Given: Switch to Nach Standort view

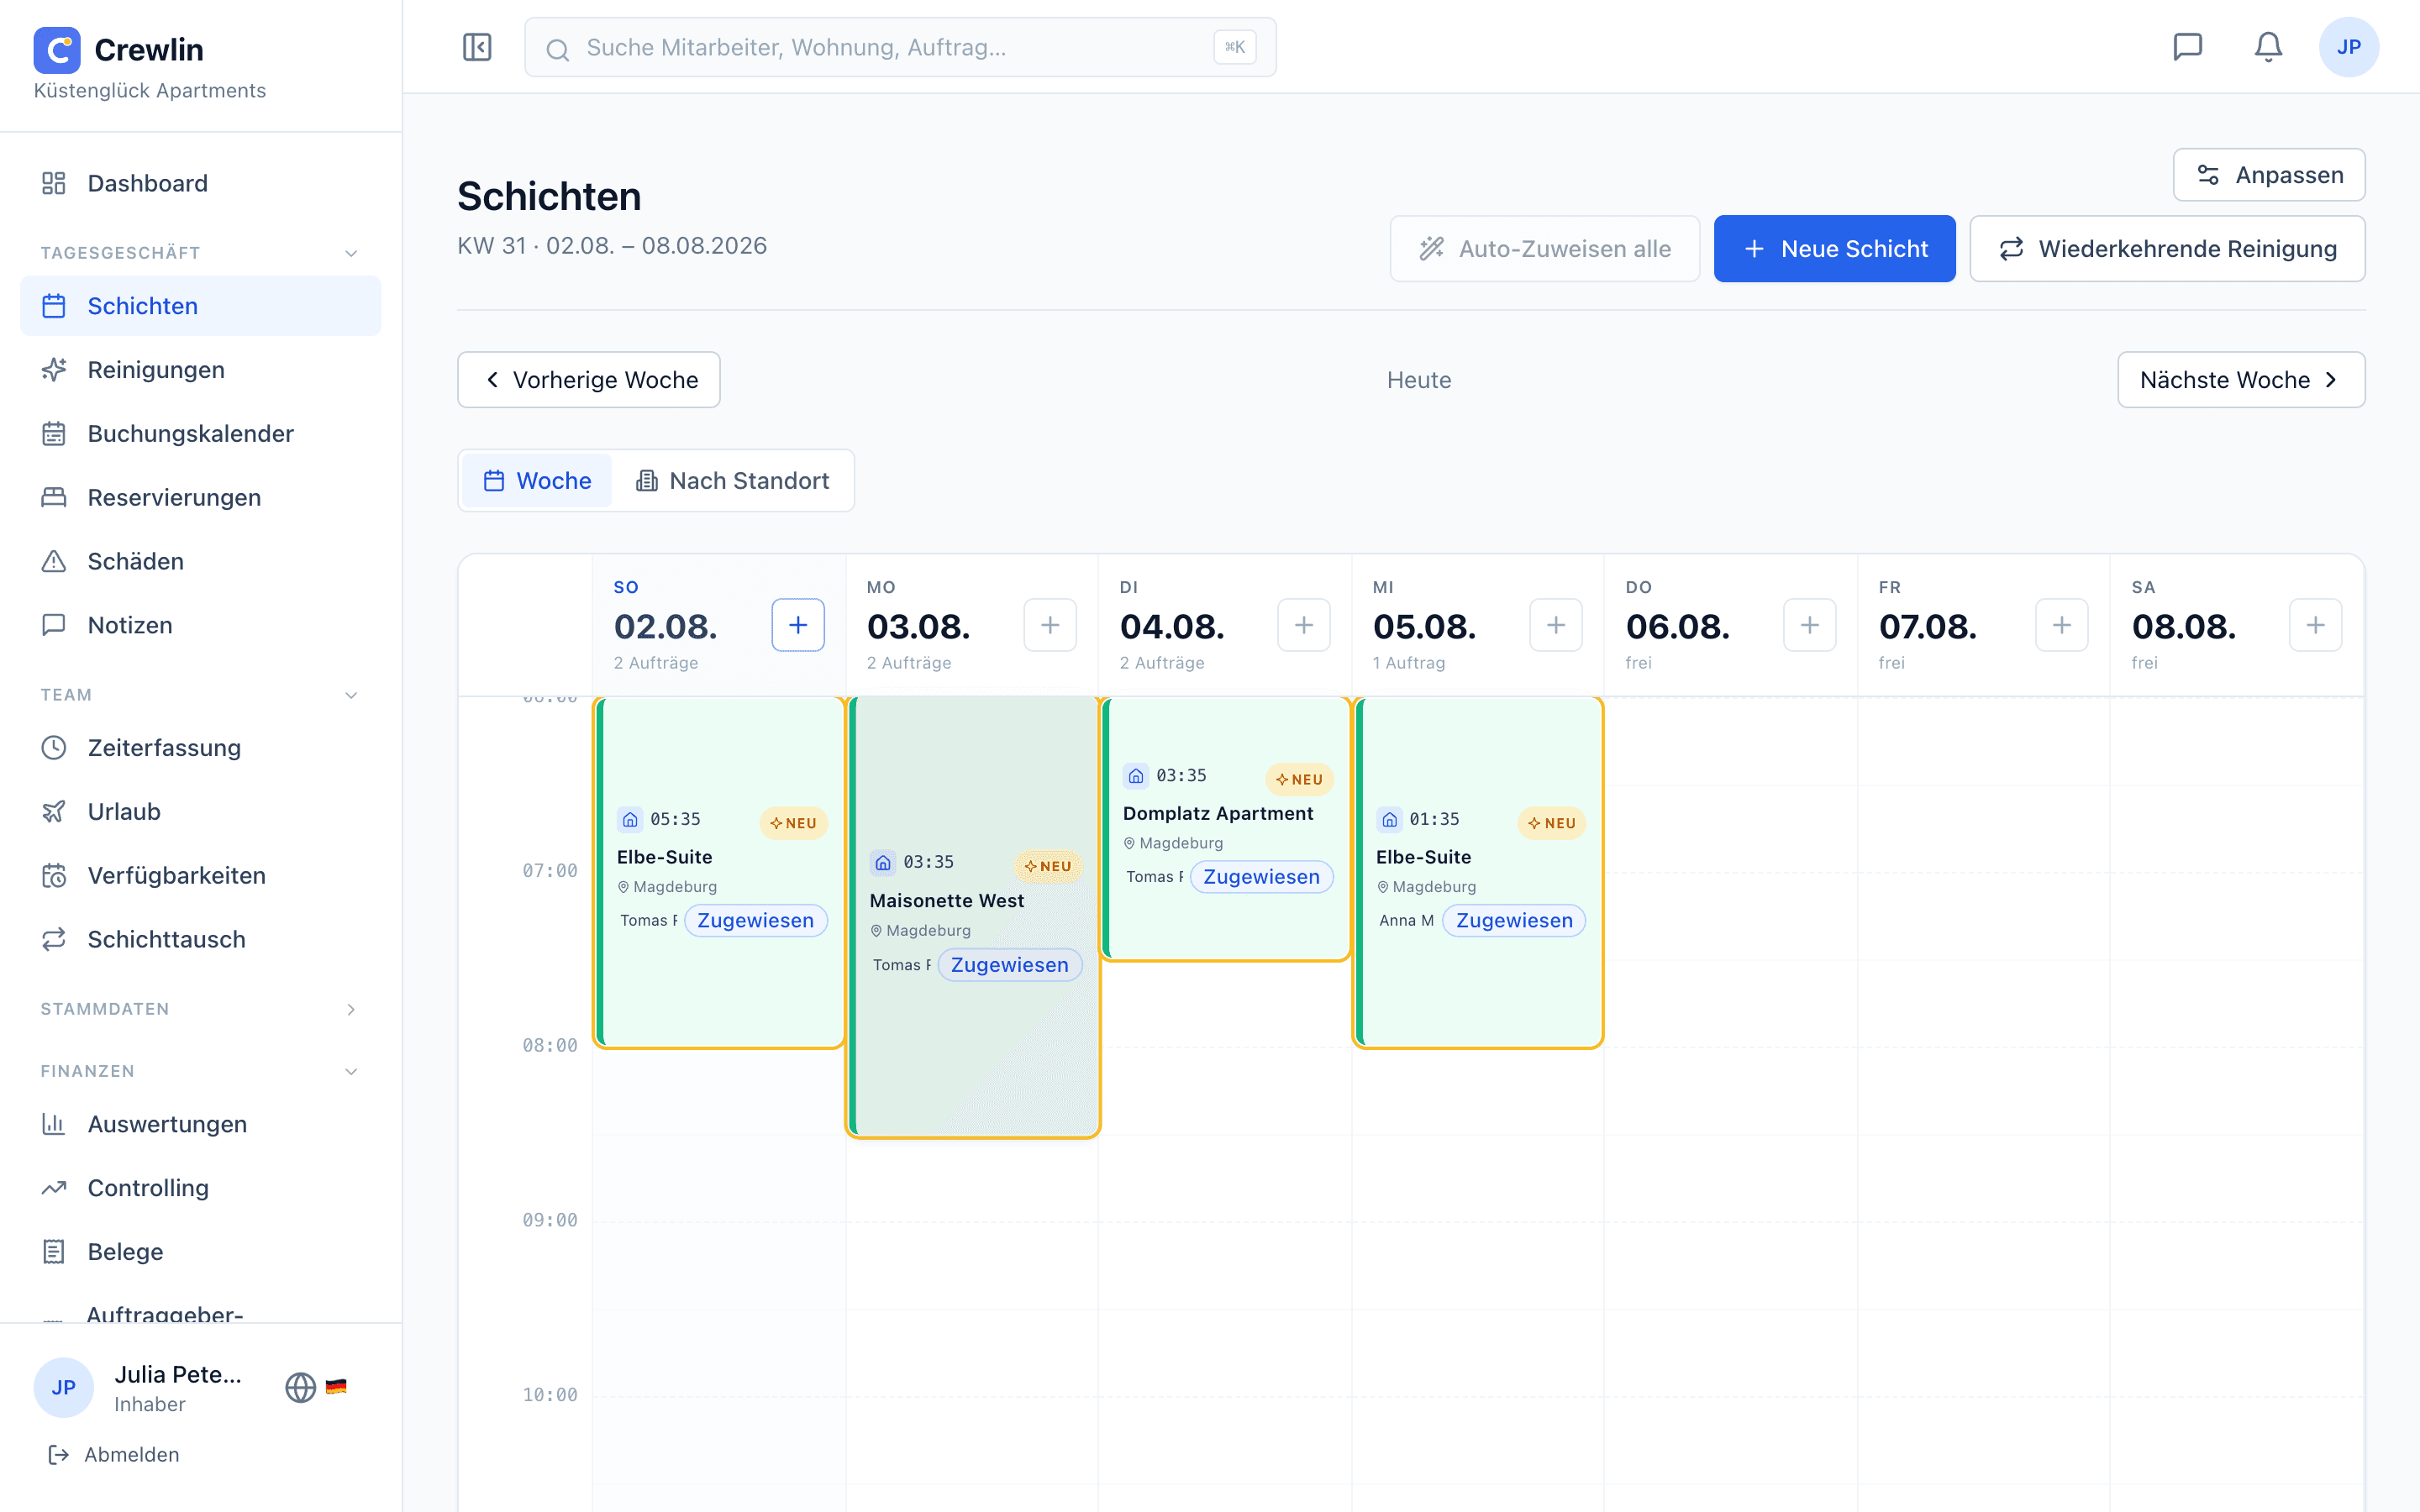Looking at the screenshot, I should 733,481.
